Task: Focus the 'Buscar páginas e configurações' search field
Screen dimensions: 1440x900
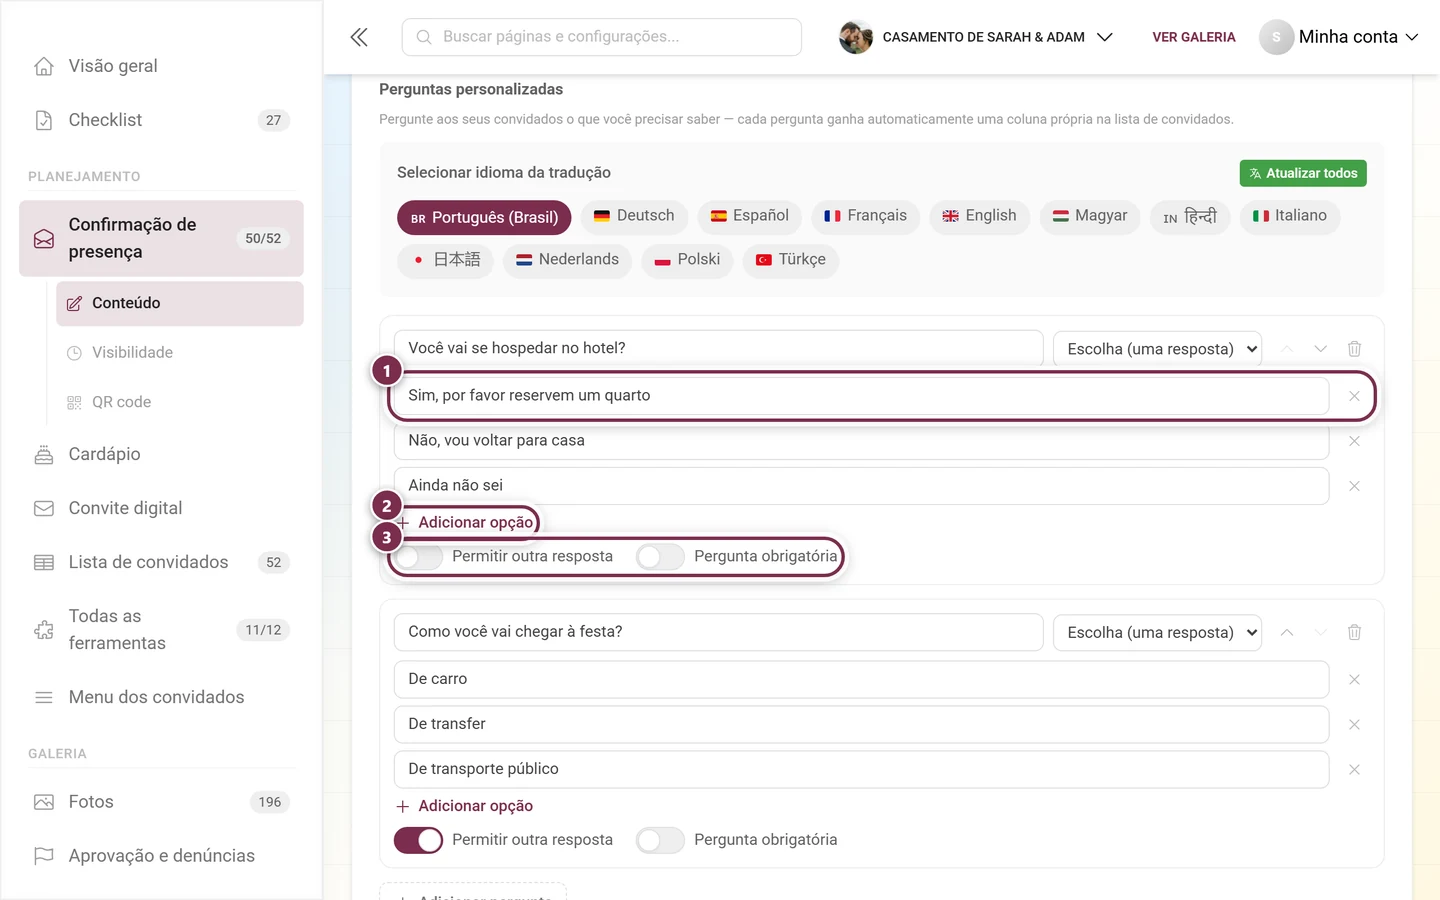Action: pos(602,37)
